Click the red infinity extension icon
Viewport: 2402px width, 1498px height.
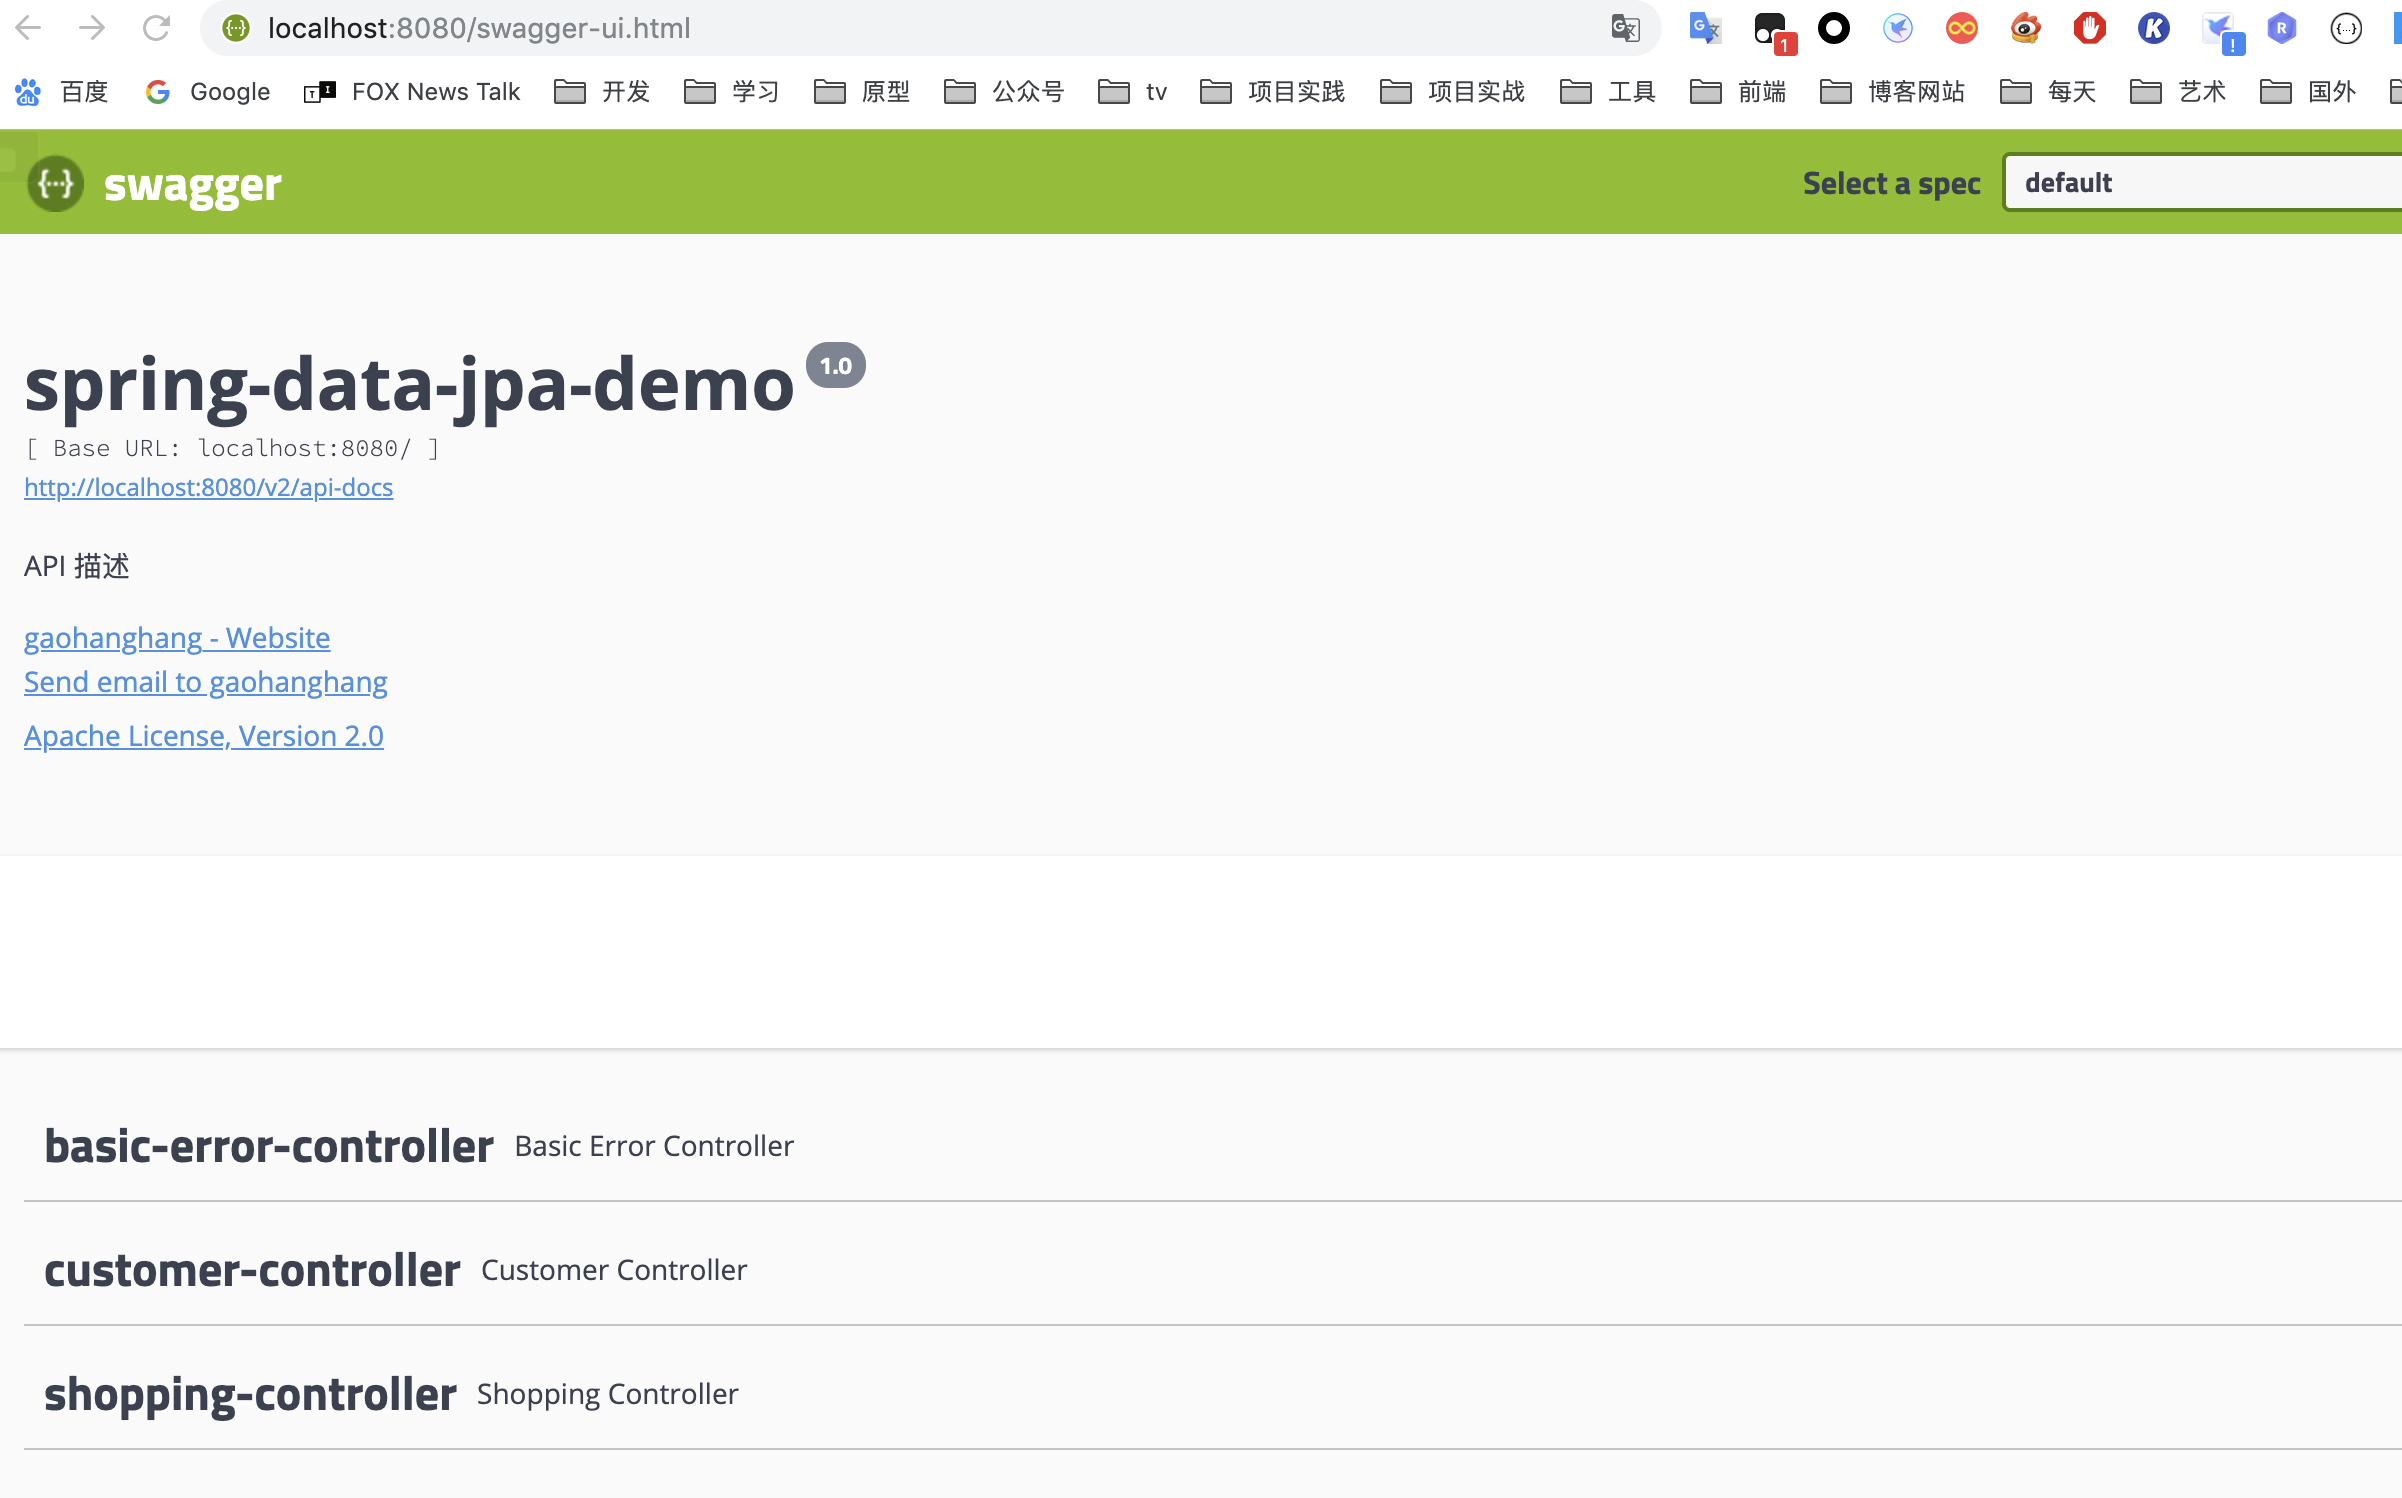click(x=1961, y=28)
